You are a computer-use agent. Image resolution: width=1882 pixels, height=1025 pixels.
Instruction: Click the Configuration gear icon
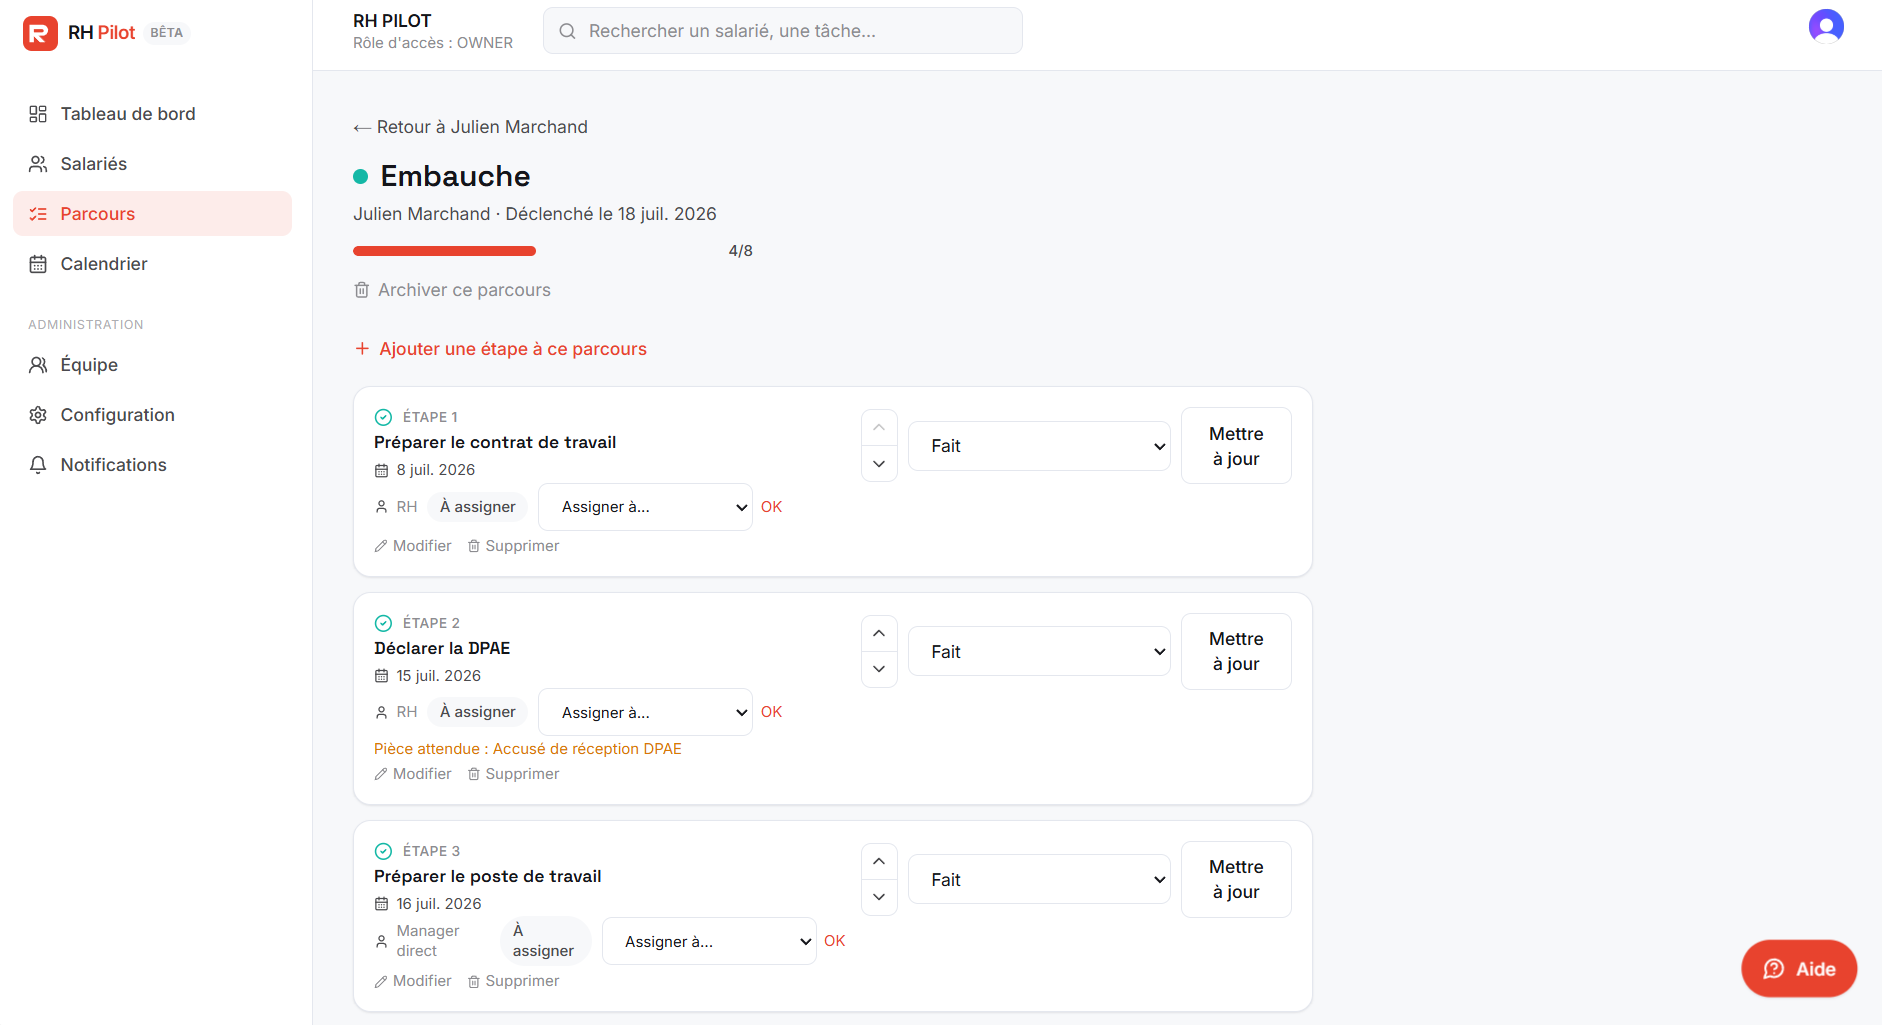(x=38, y=415)
